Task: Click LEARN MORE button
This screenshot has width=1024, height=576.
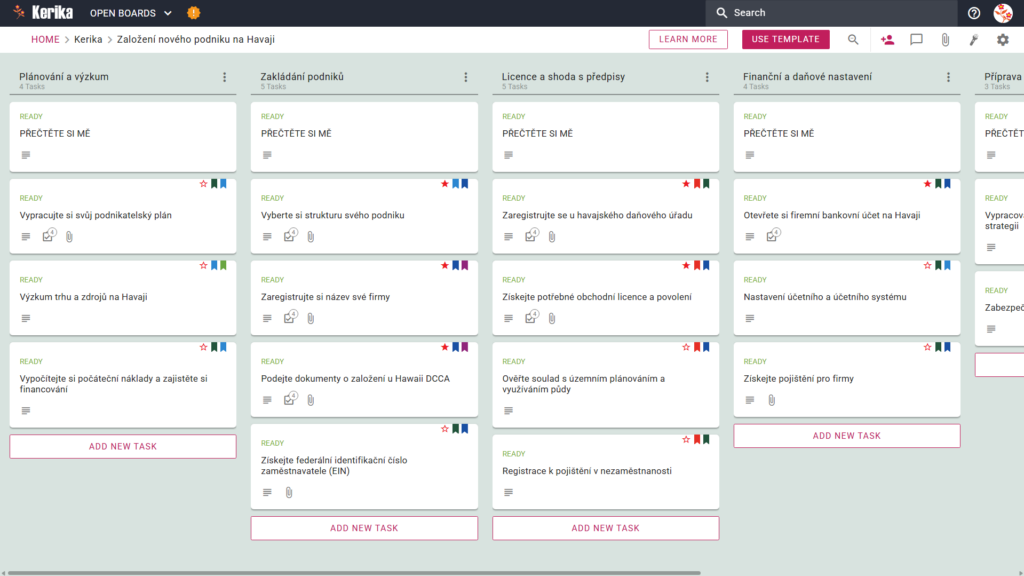Action: pyautogui.click(x=688, y=39)
